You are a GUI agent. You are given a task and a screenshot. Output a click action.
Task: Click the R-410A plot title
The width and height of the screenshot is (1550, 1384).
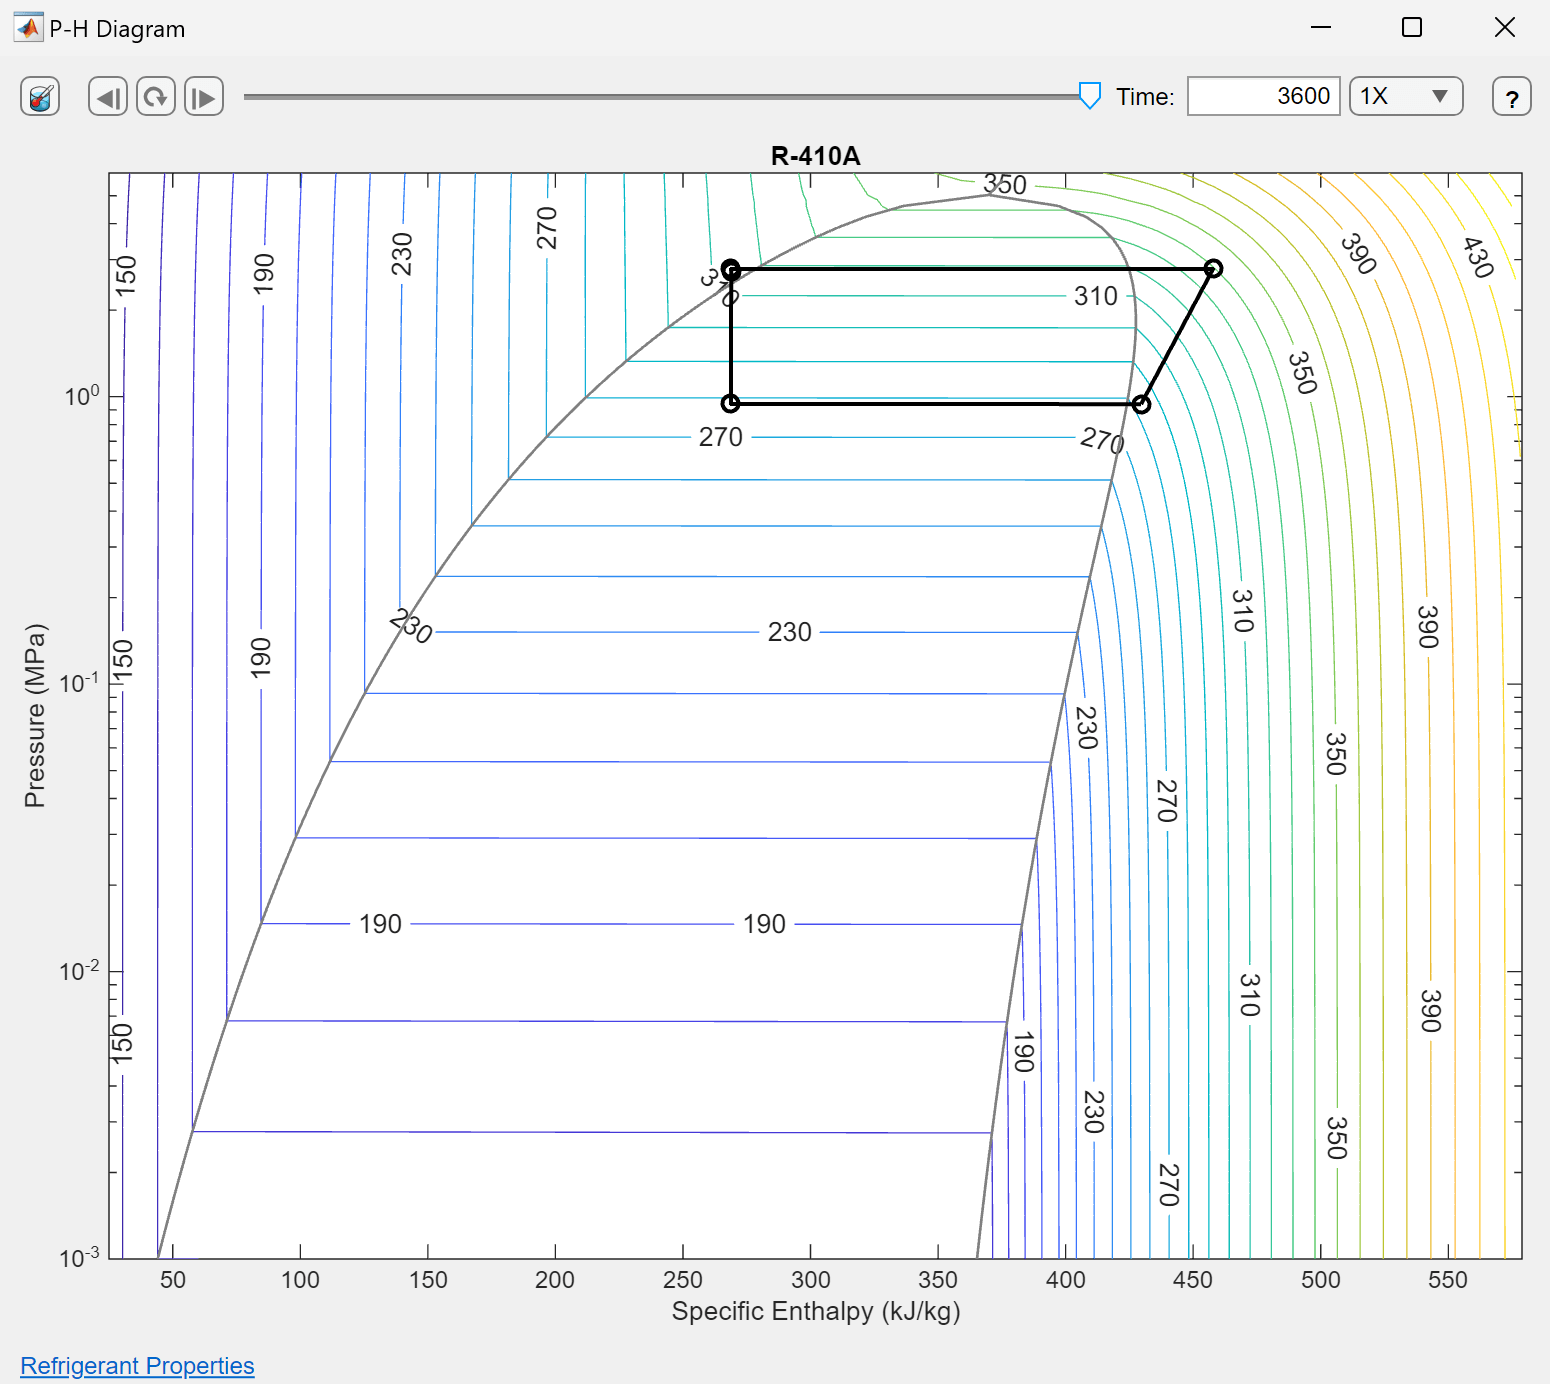[815, 156]
